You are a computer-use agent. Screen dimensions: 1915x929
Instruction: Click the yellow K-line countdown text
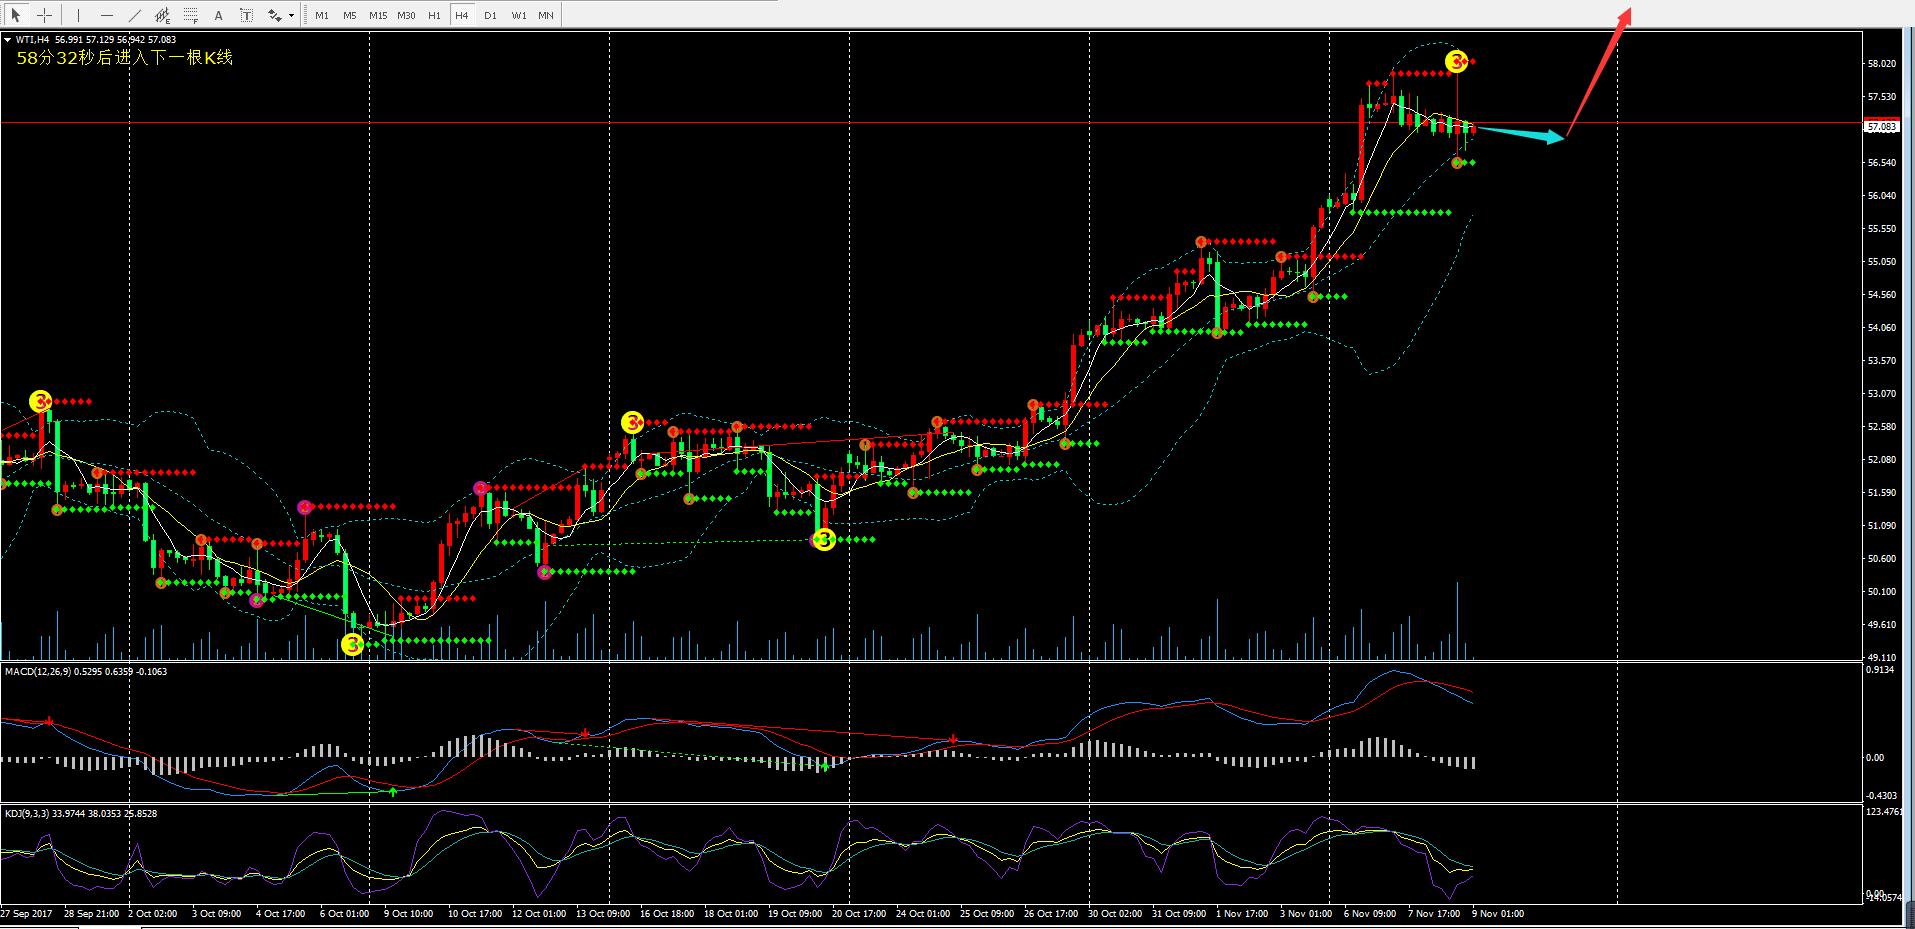click(125, 58)
